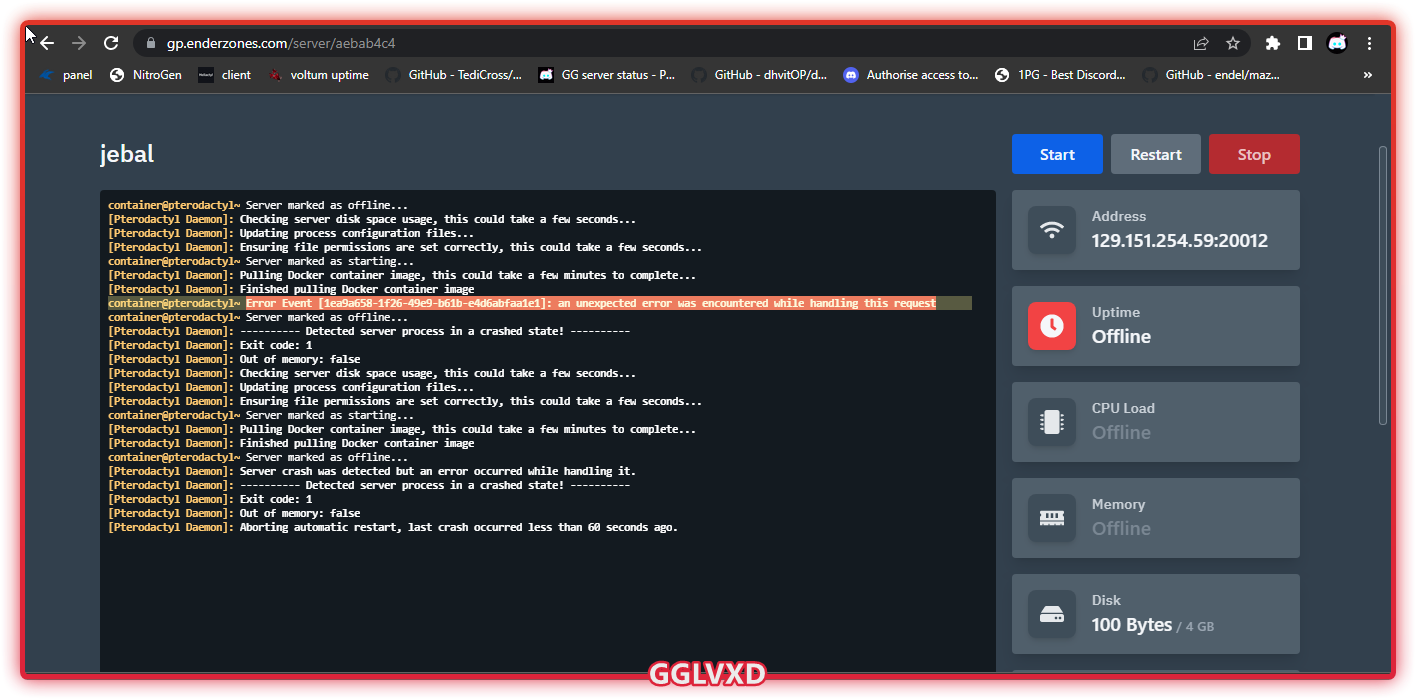Screen dimensions: 1416x700
Task: Open the Extensions puzzle icon in the toolbar
Action: (x=1272, y=43)
